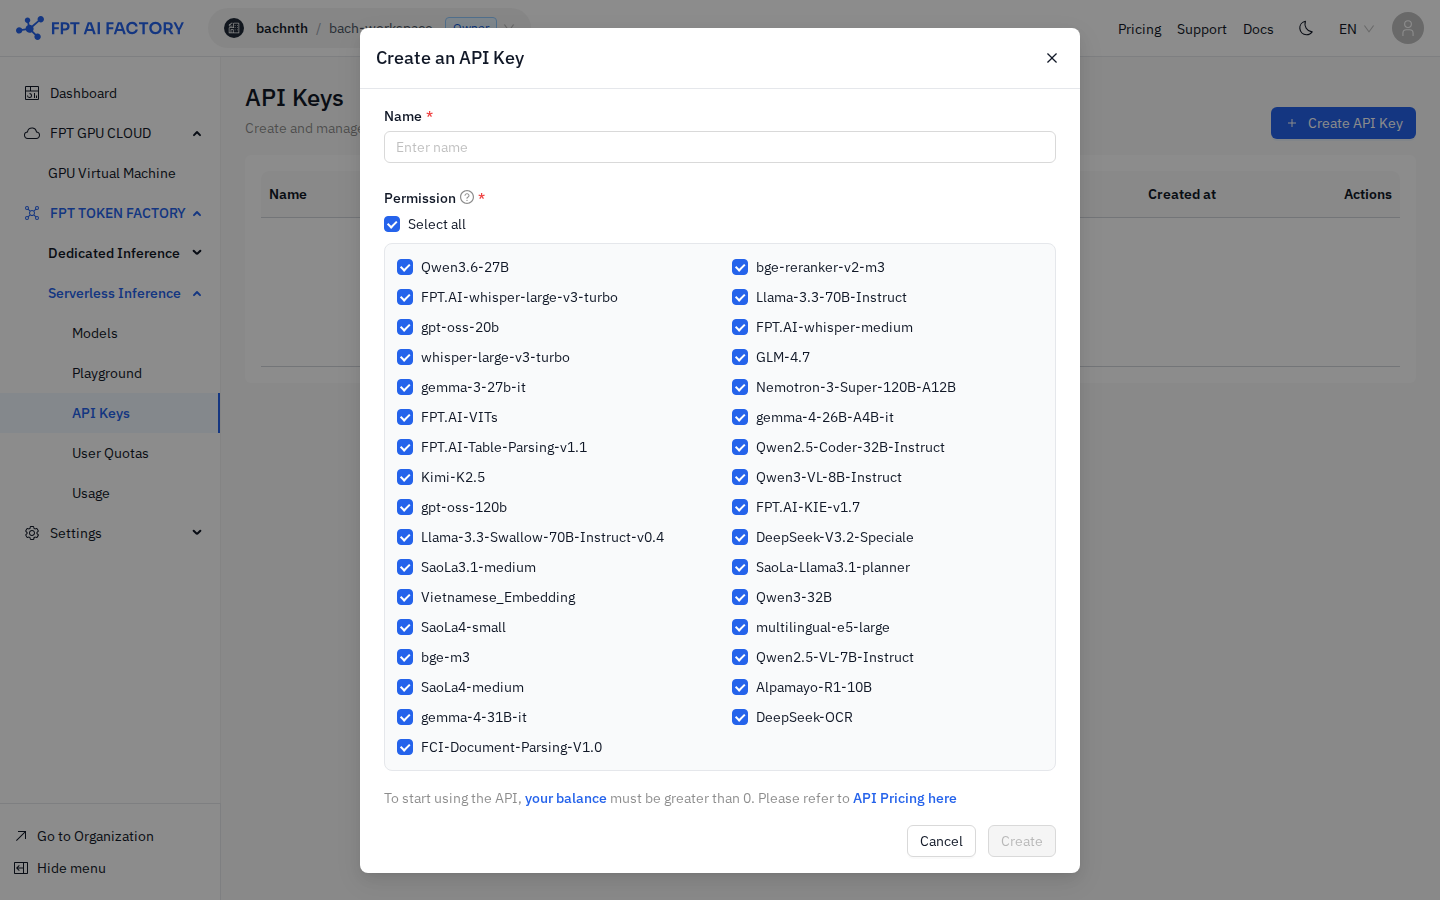Screen dimensions: 1440x900
Task: Open the API Pricing here link
Action: point(904,798)
